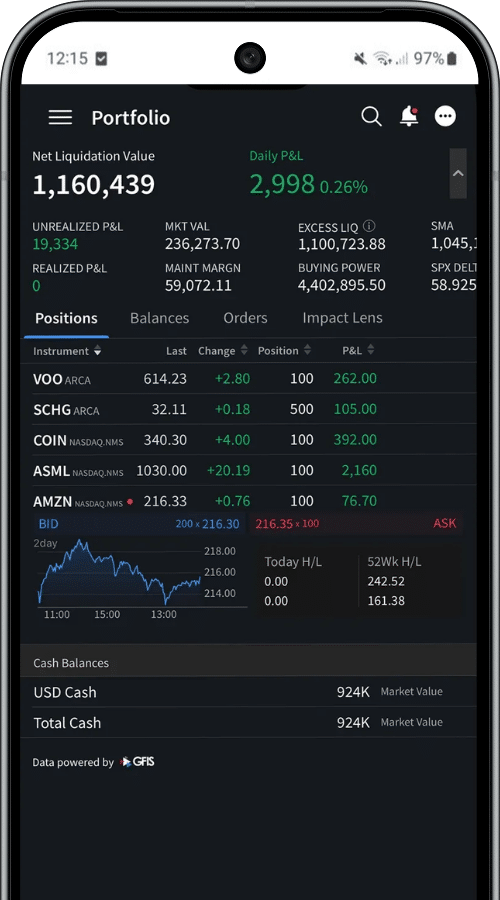
Task: Collapse the account summary with the up chevron
Action: pyautogui.click(x=458, y=173)
